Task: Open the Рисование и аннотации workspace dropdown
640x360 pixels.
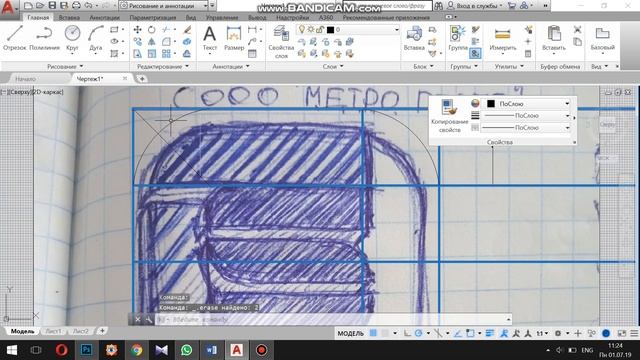Action: (x=164, y=6)
